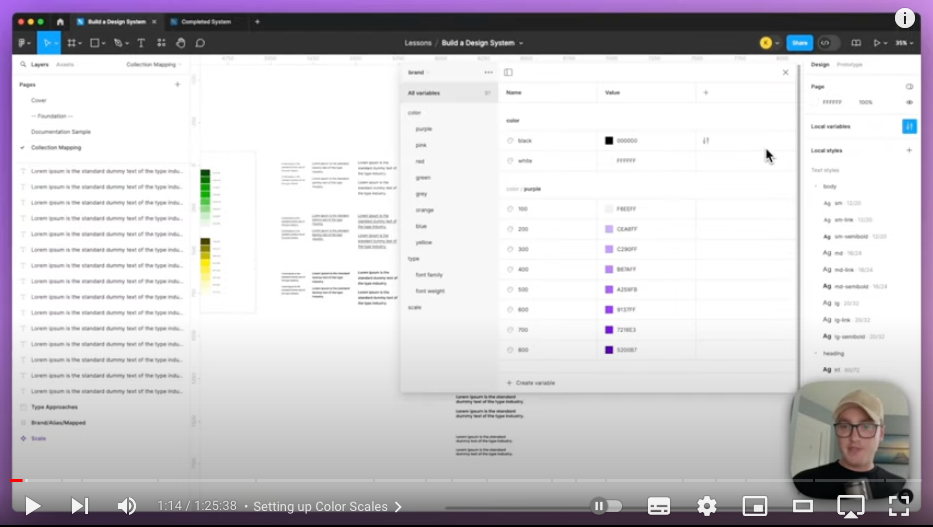
Task: Select the Frame tool
Action: (72, 43)
